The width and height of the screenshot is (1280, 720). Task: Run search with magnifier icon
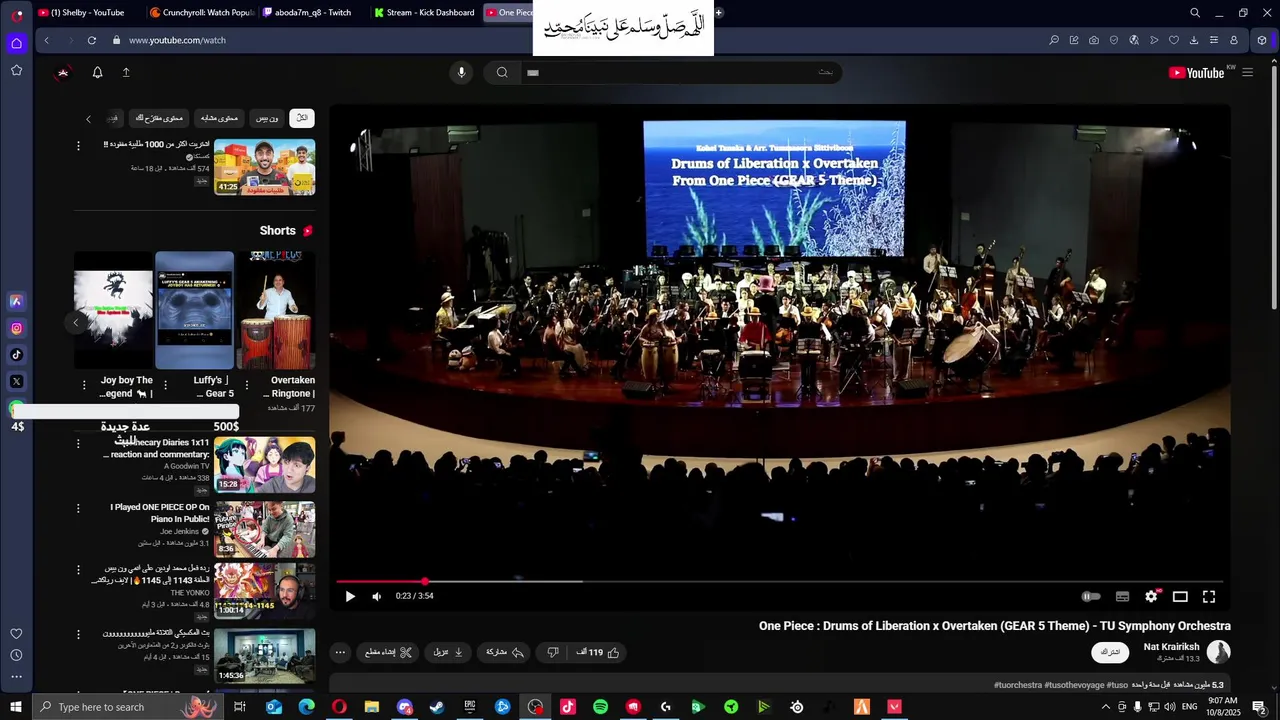[x=502, y=72]
